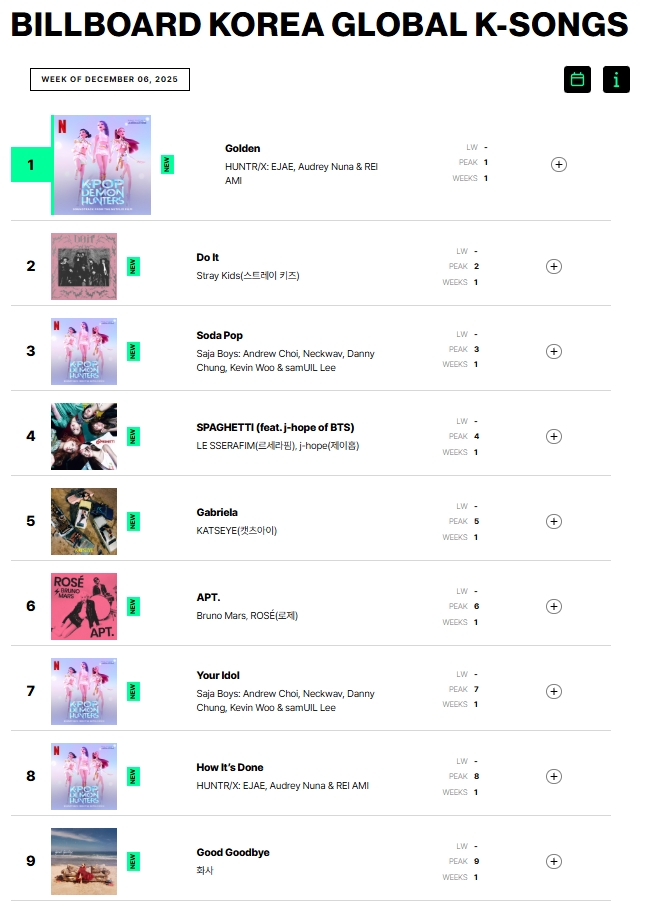Click plus icon beside SPAGHETTI entry
This screenshot has width=655, height=908.
click(554, 436)
